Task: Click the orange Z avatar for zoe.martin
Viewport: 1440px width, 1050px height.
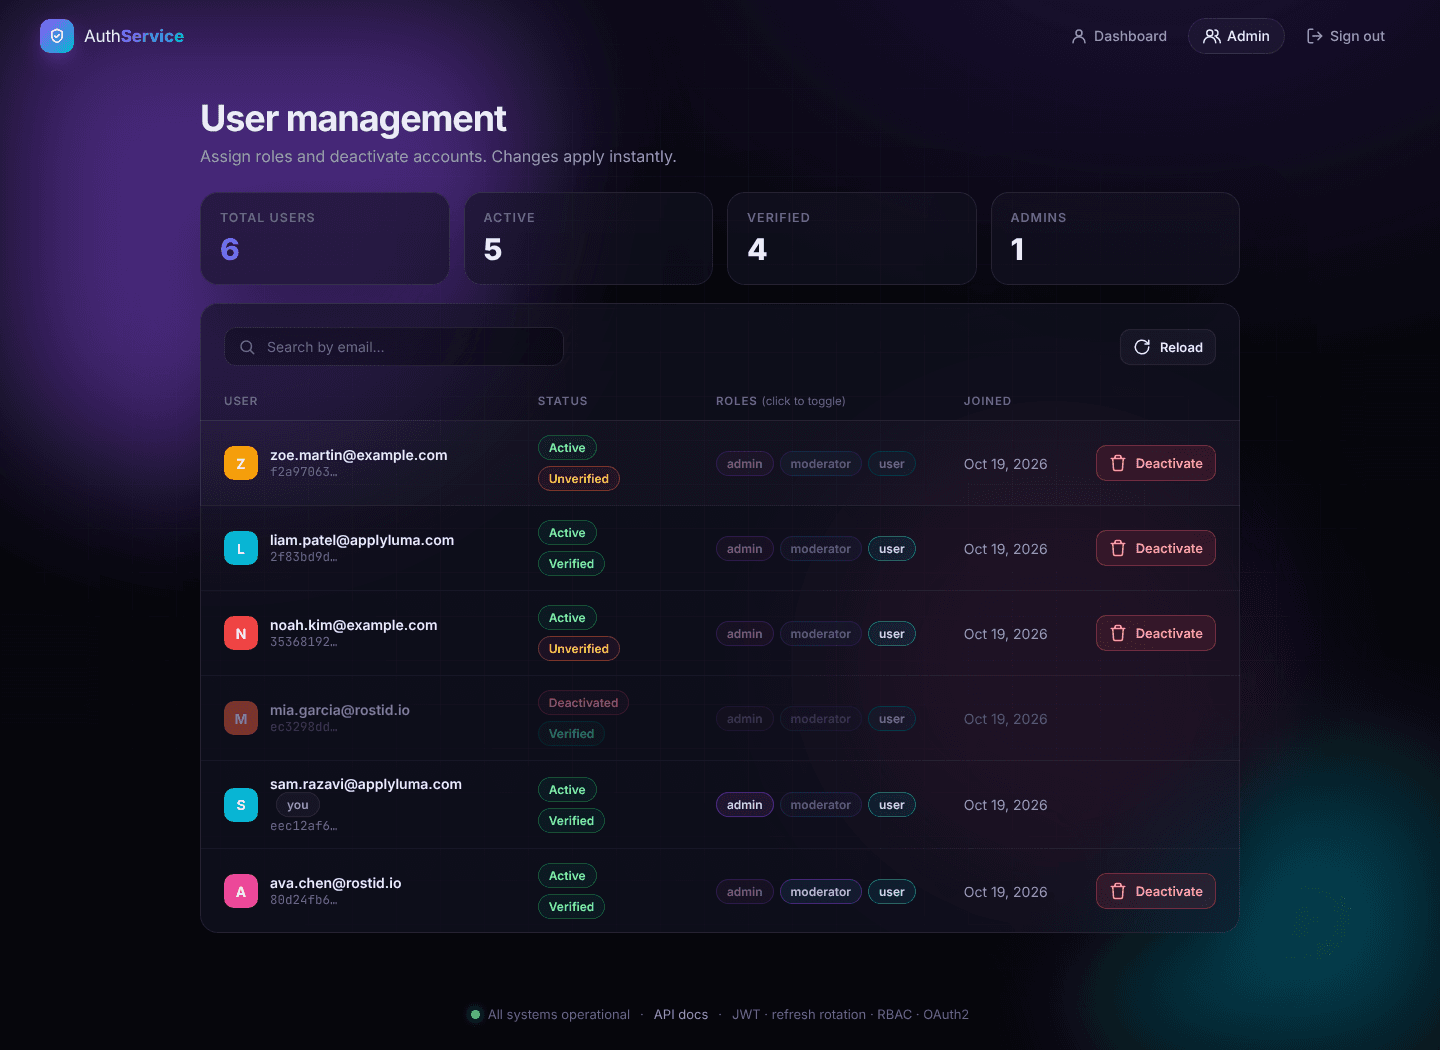Action: pos(241,463)
